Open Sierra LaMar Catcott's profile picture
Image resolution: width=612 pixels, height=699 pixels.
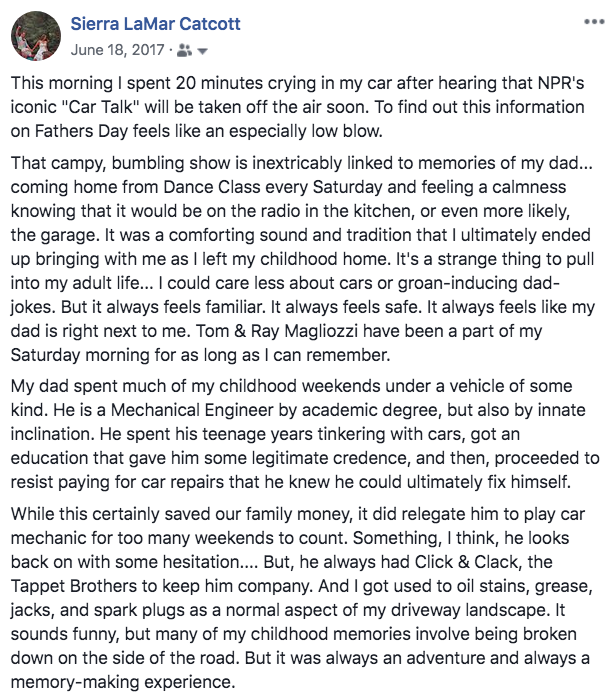[35, 36]
